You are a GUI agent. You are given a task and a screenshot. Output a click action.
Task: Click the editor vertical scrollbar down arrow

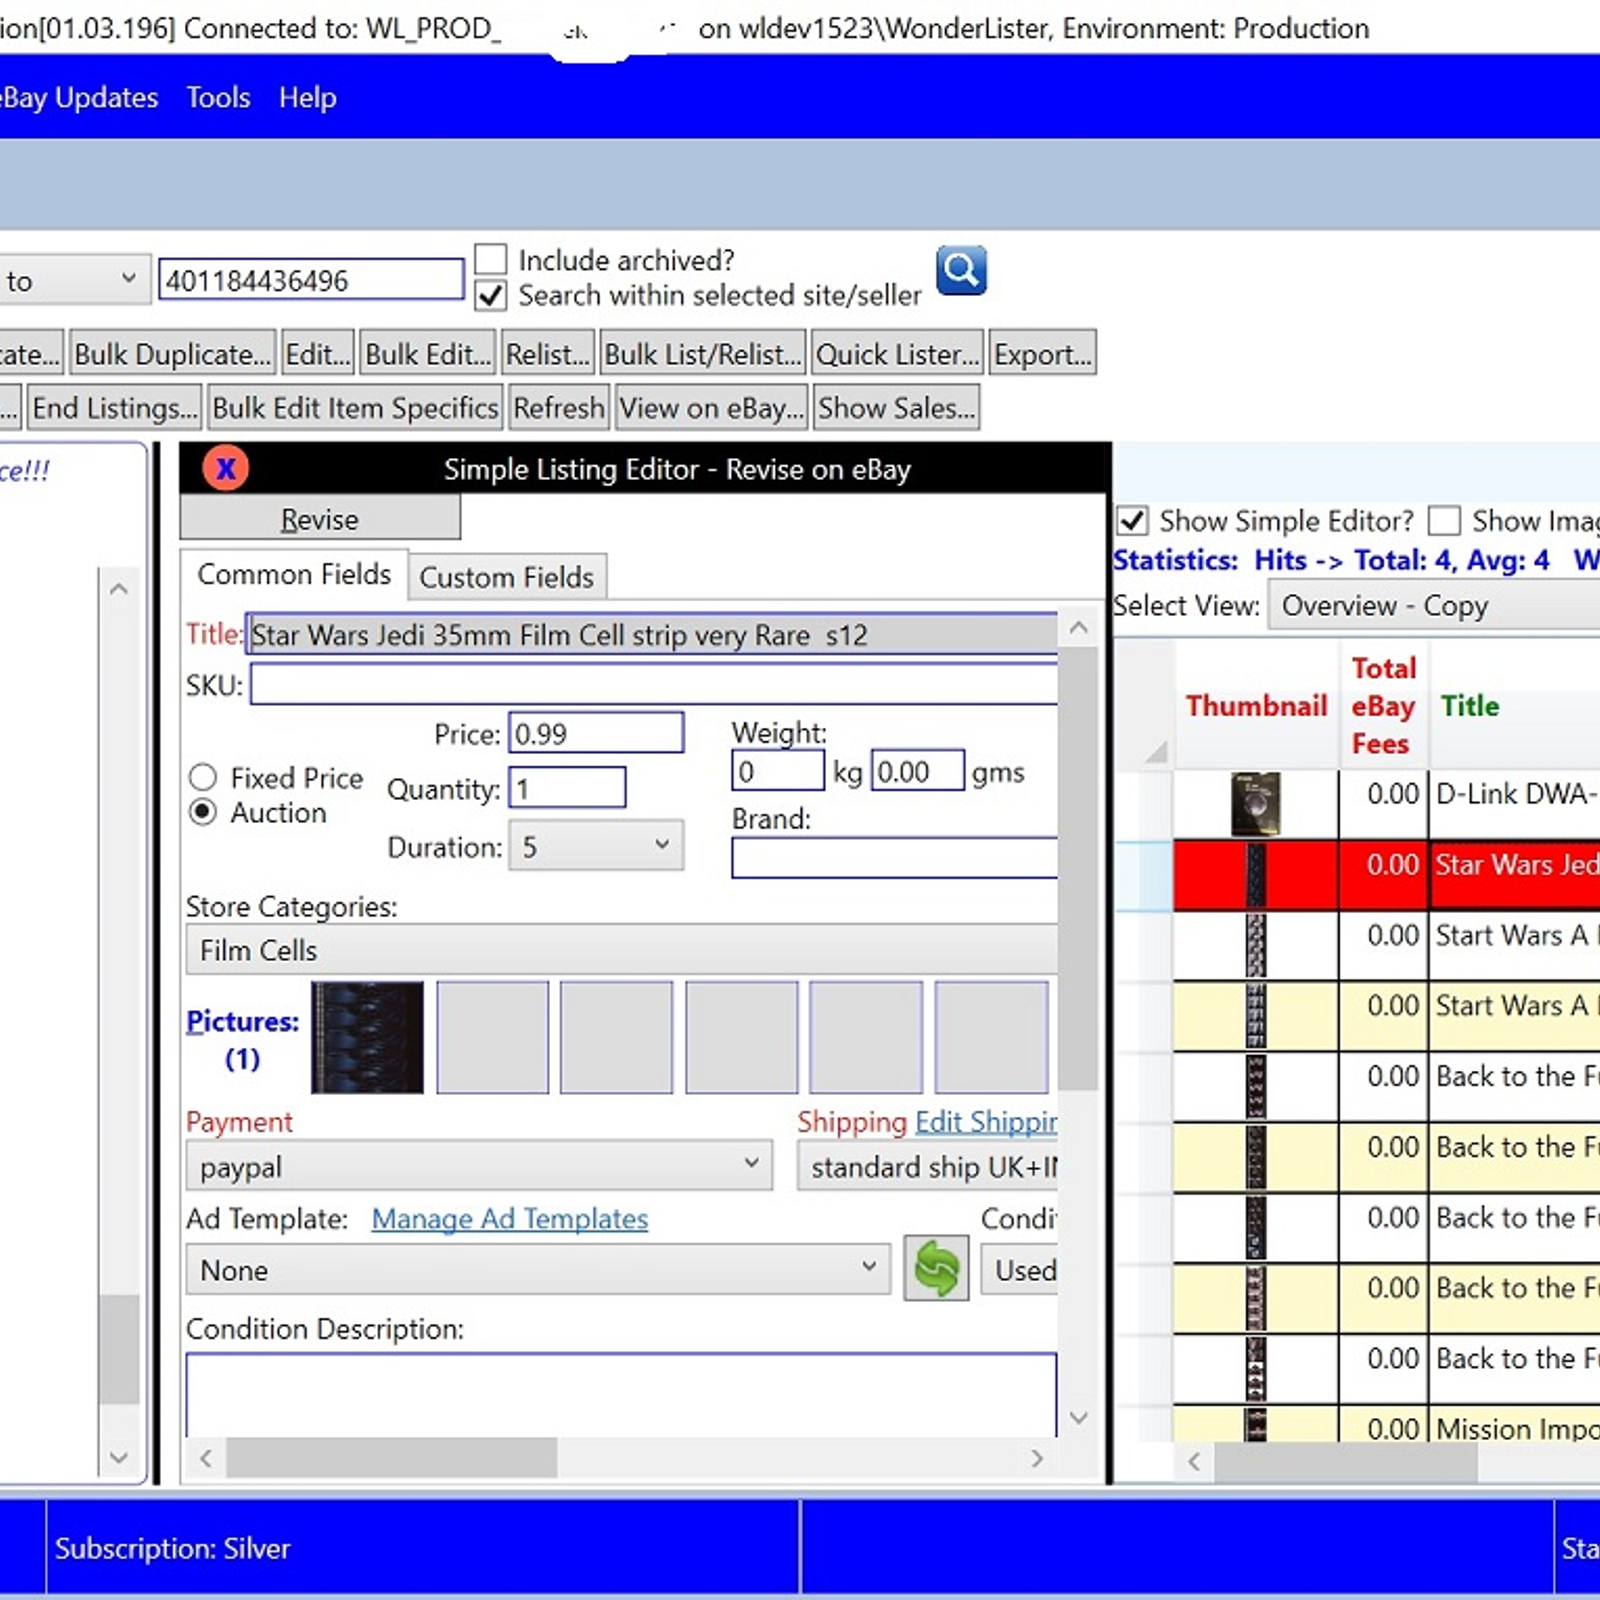[1078, 1417]
